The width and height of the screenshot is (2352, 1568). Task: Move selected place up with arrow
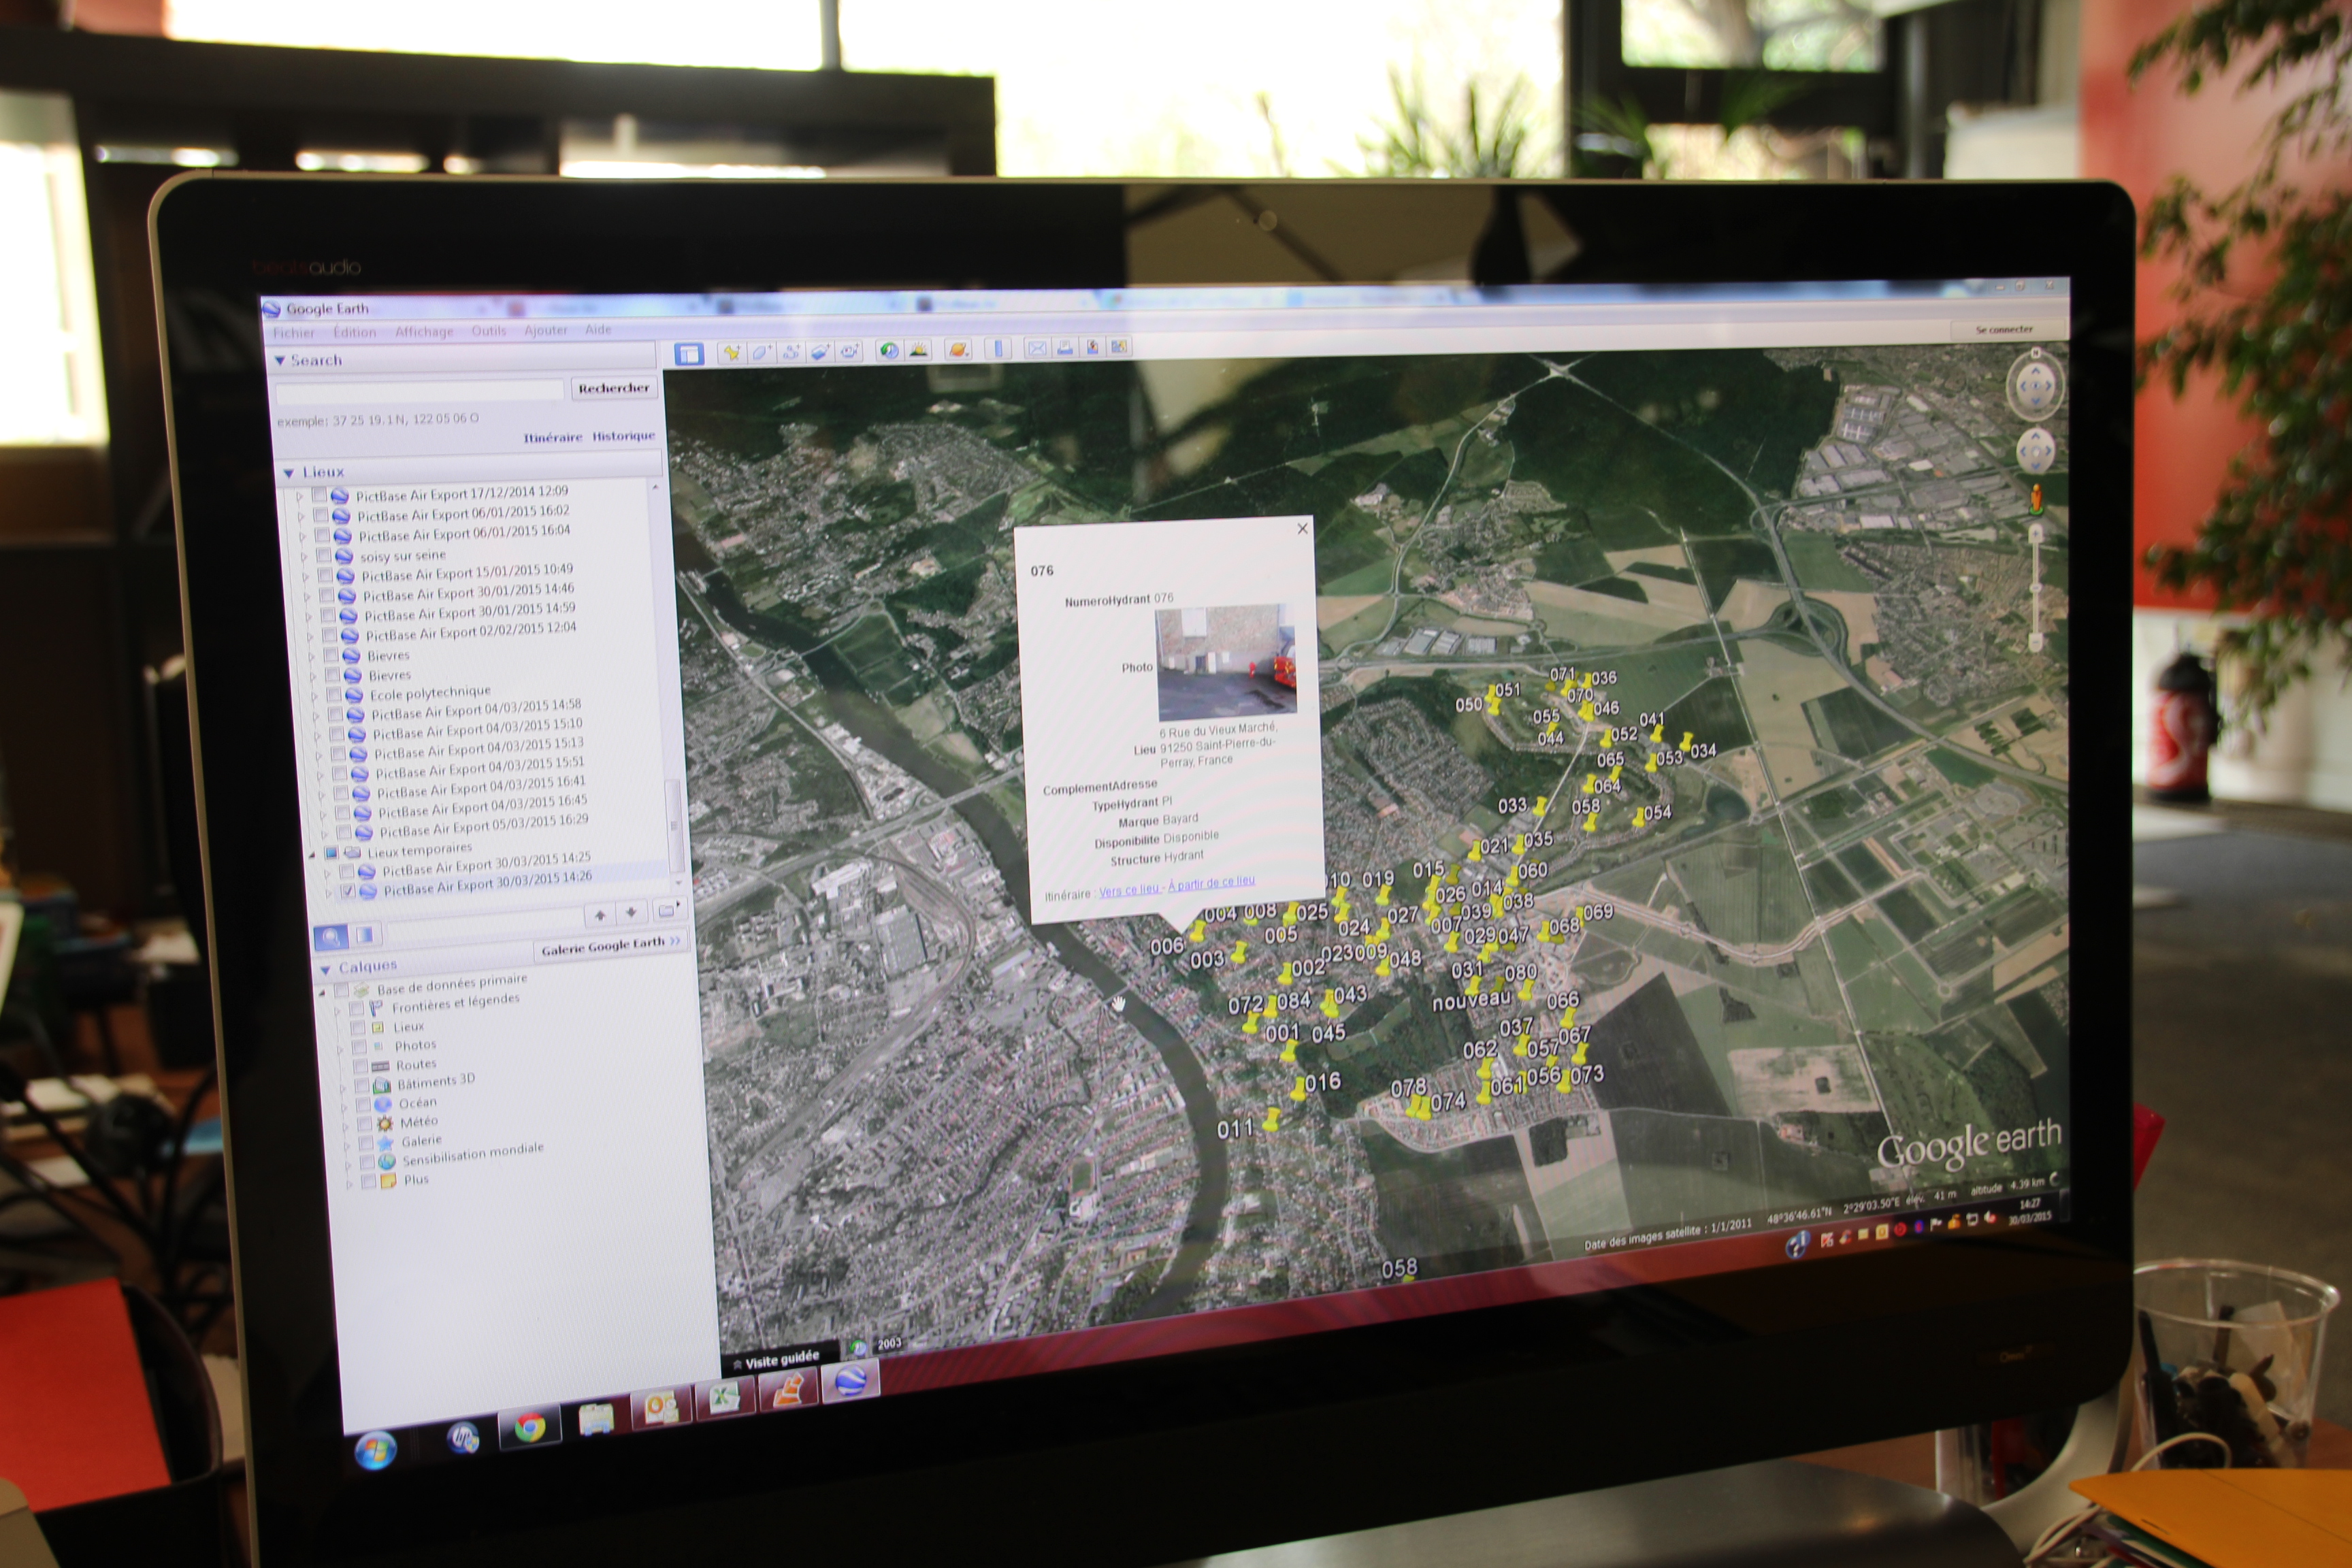point(600,915)
